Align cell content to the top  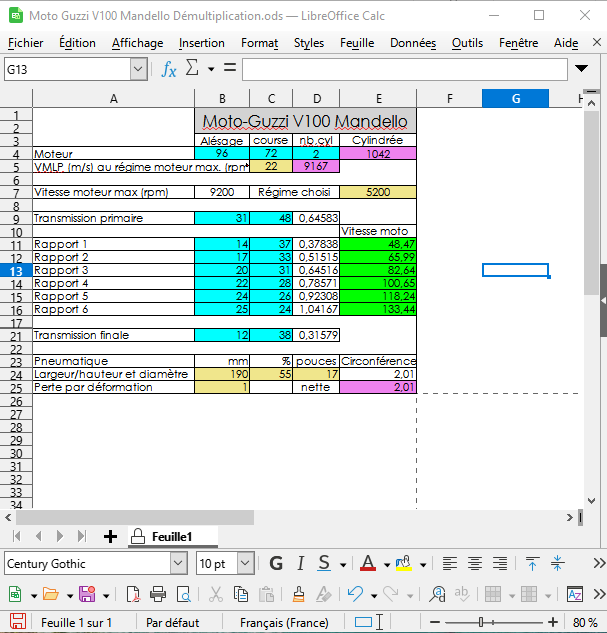532,563
